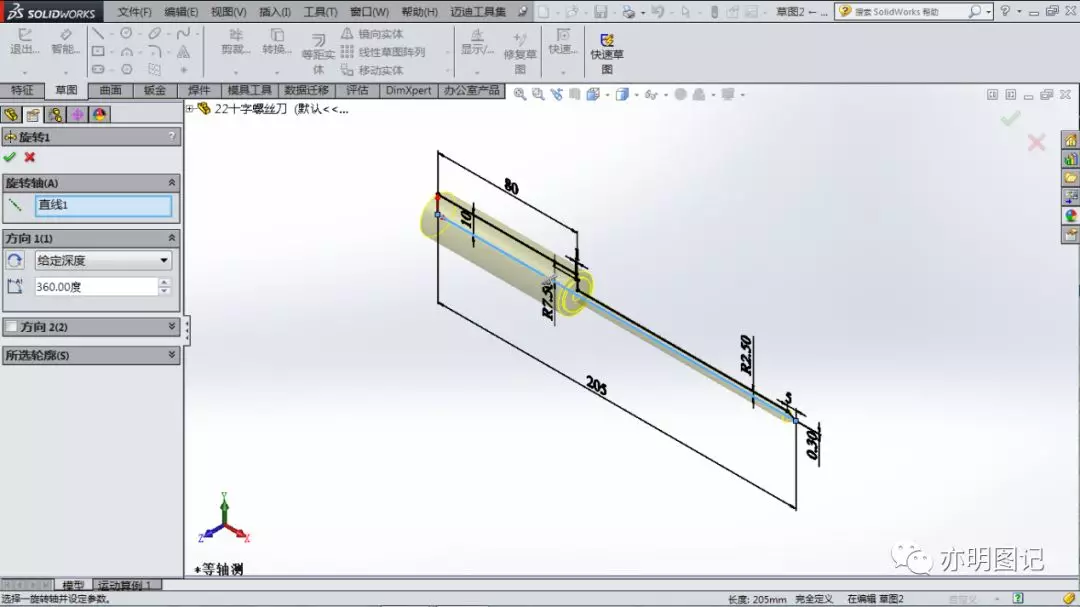1080x607 pixels.
Task: Click Convert Entities (转换) tool
Action: point(277,41)
